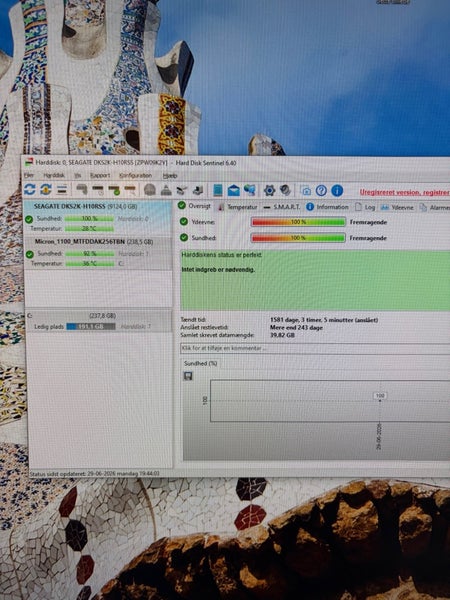Open the Hjælp menu
Image resolution: width=450 pixels, height=600 pixels.
170,176
